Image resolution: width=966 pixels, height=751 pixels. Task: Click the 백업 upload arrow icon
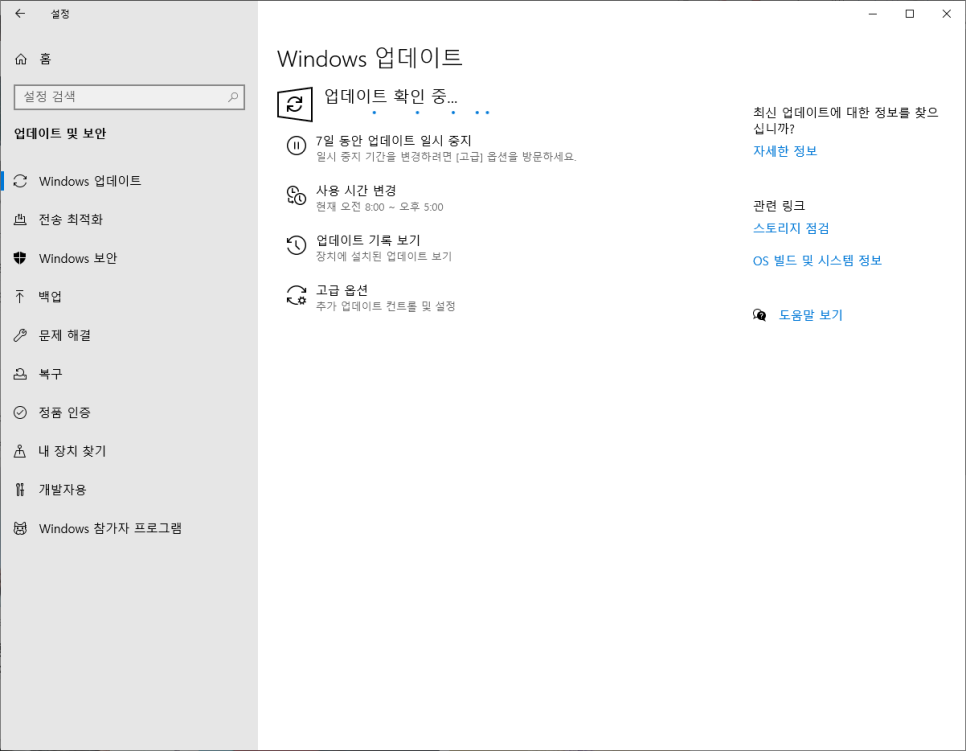tap(20, 296)
